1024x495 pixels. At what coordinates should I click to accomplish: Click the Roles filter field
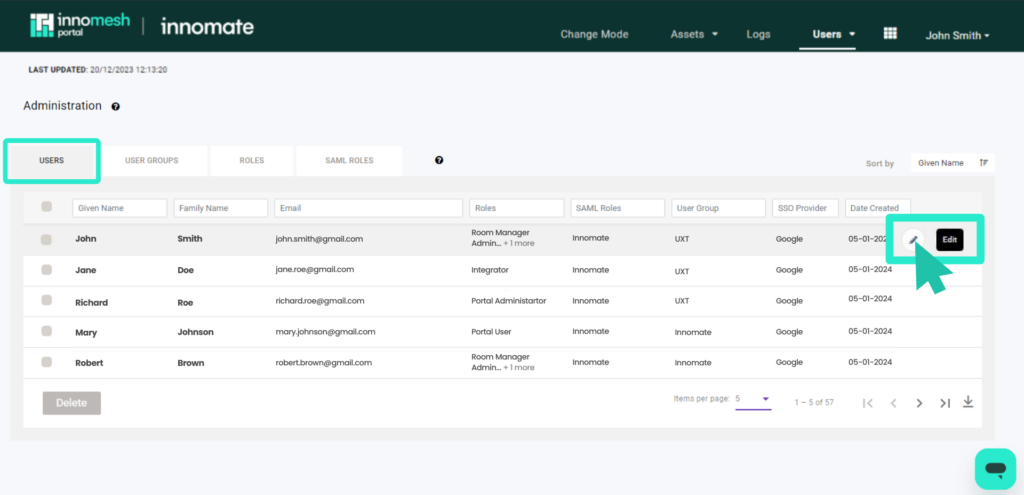(x=517, y=208)
